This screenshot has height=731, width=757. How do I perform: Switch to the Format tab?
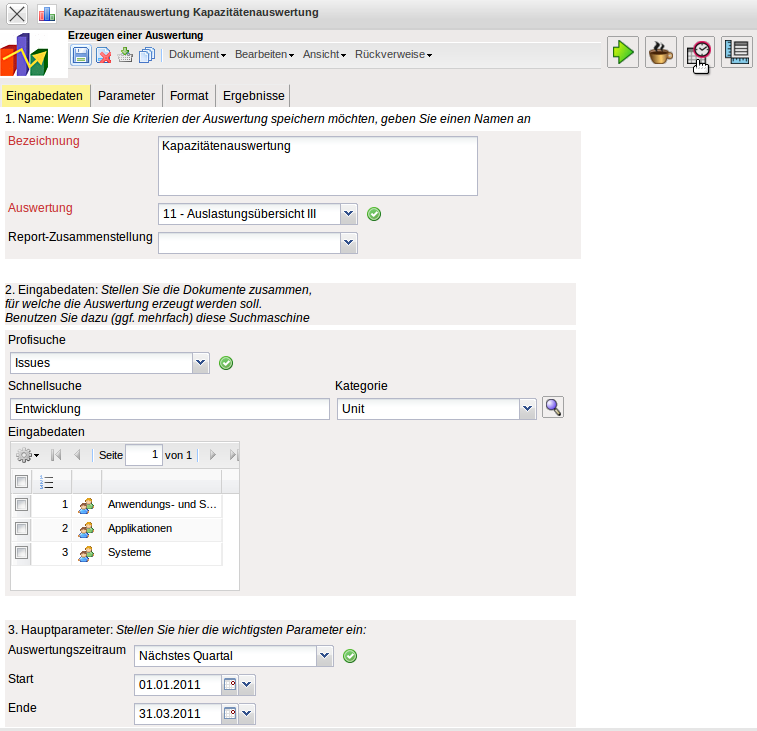(189, 96)
